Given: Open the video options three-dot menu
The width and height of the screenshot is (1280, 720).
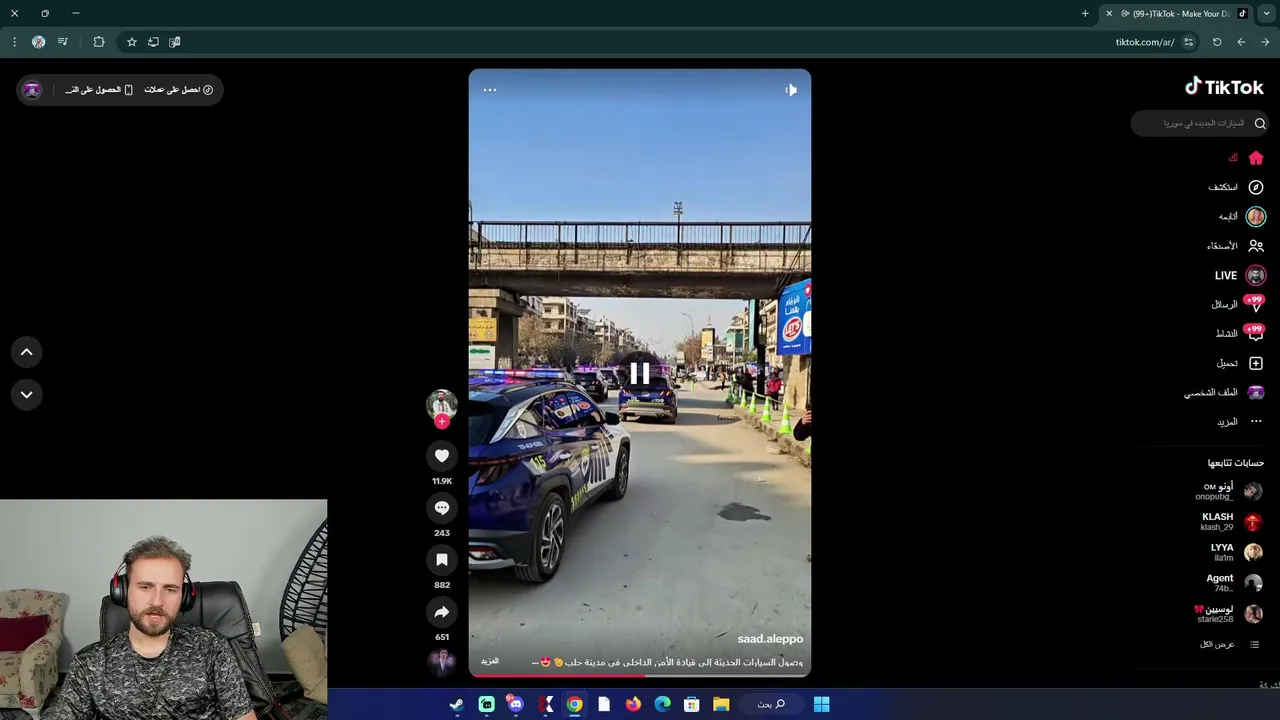Looking at the screenshot, I should [490, 90].
